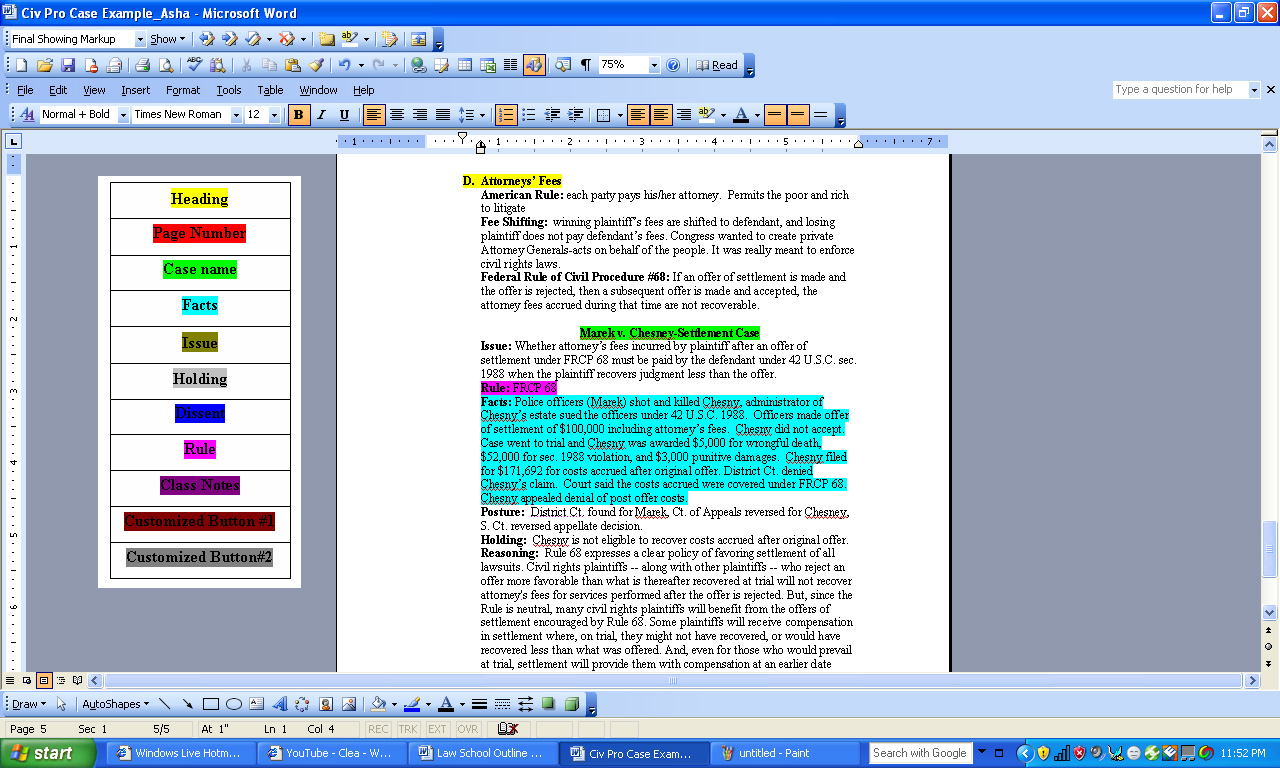
Task: Open Print Preview from the toolbar
Action: (x=165, y=65)
